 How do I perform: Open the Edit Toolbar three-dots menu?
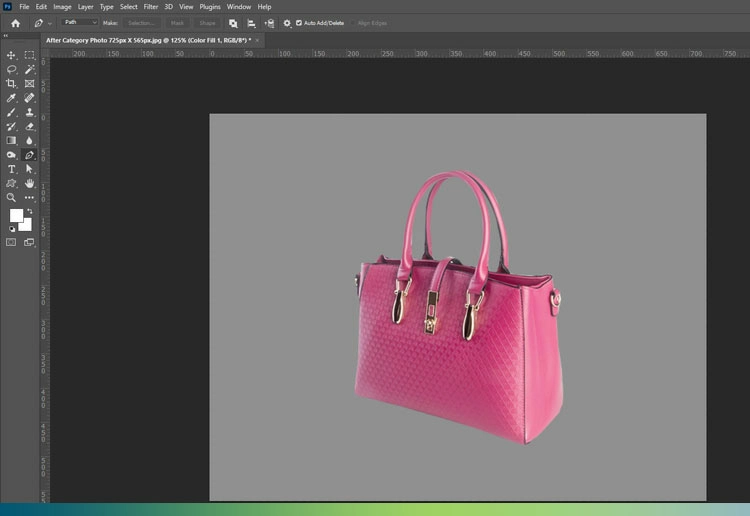30,198
